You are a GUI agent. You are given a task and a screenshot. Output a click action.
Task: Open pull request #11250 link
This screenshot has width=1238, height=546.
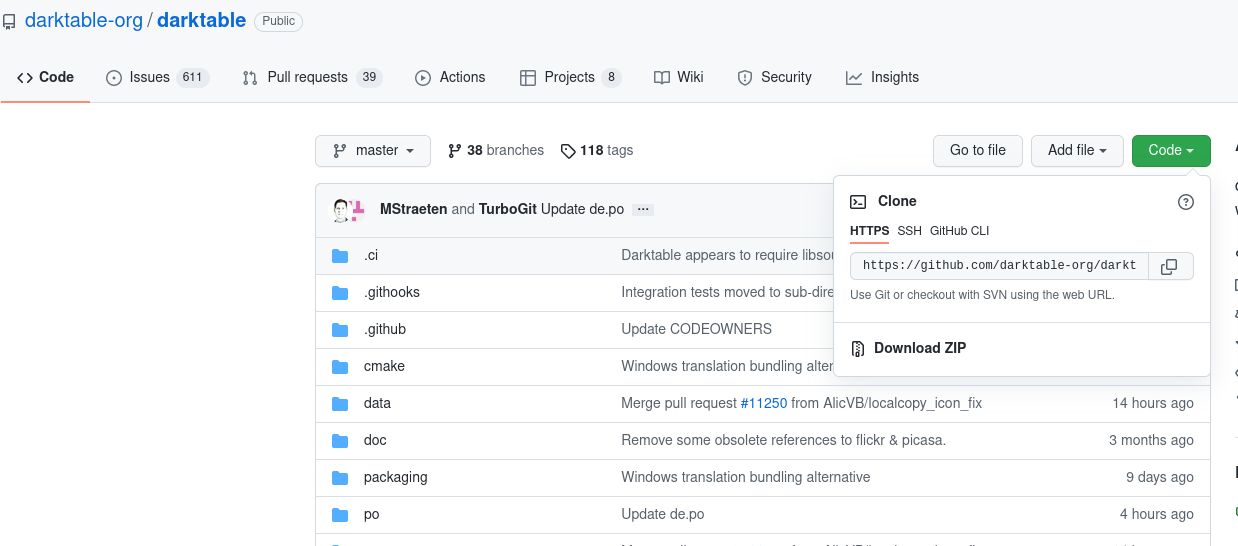763,403
